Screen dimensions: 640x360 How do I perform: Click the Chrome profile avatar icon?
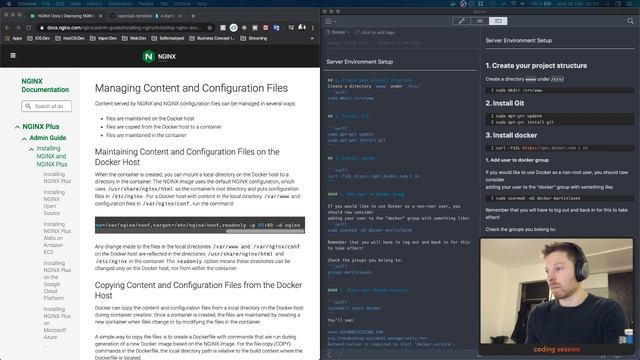302,27
